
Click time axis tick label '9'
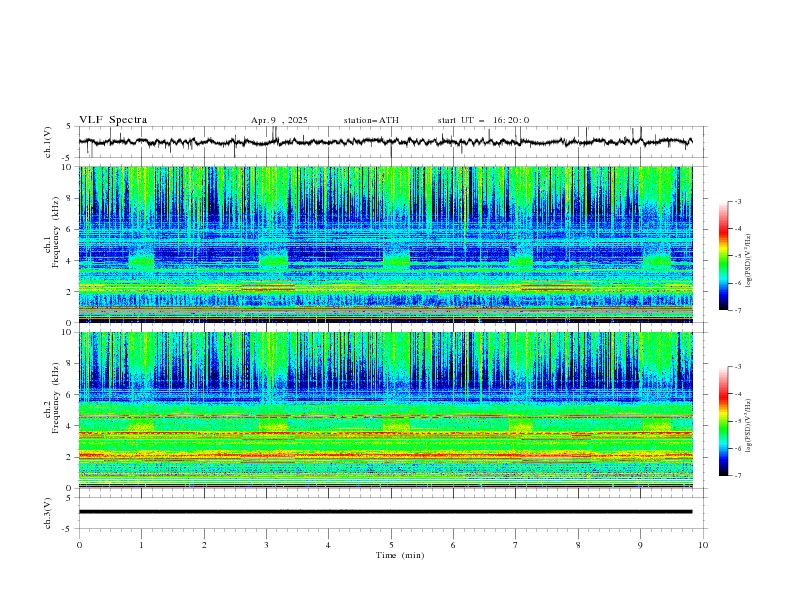pyautogui.click(x=640, y=545)
